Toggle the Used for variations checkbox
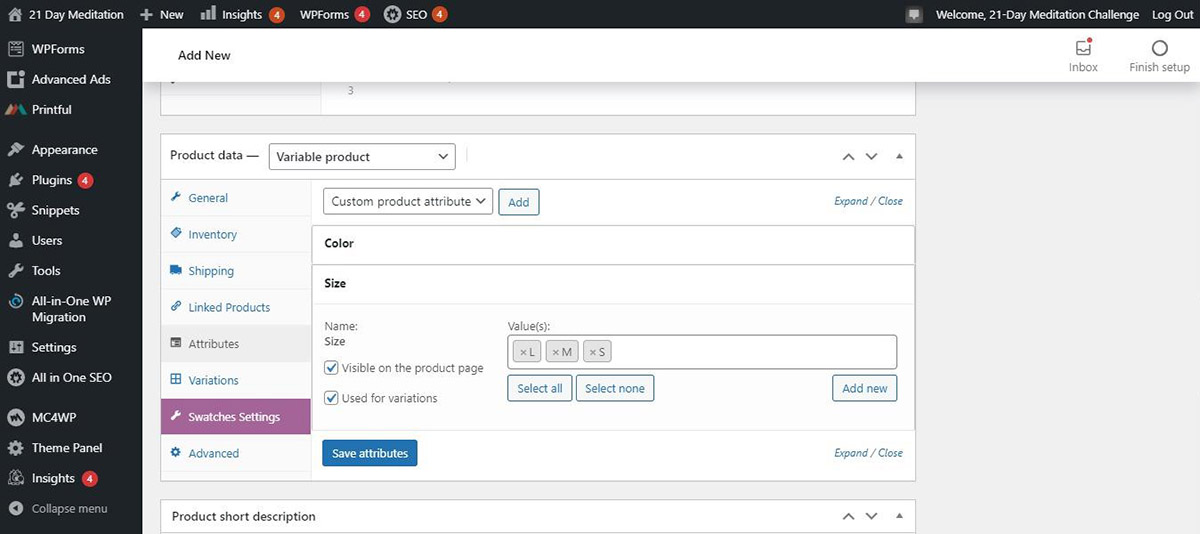This screenshot has width=1200, height=534. point(332,398)
